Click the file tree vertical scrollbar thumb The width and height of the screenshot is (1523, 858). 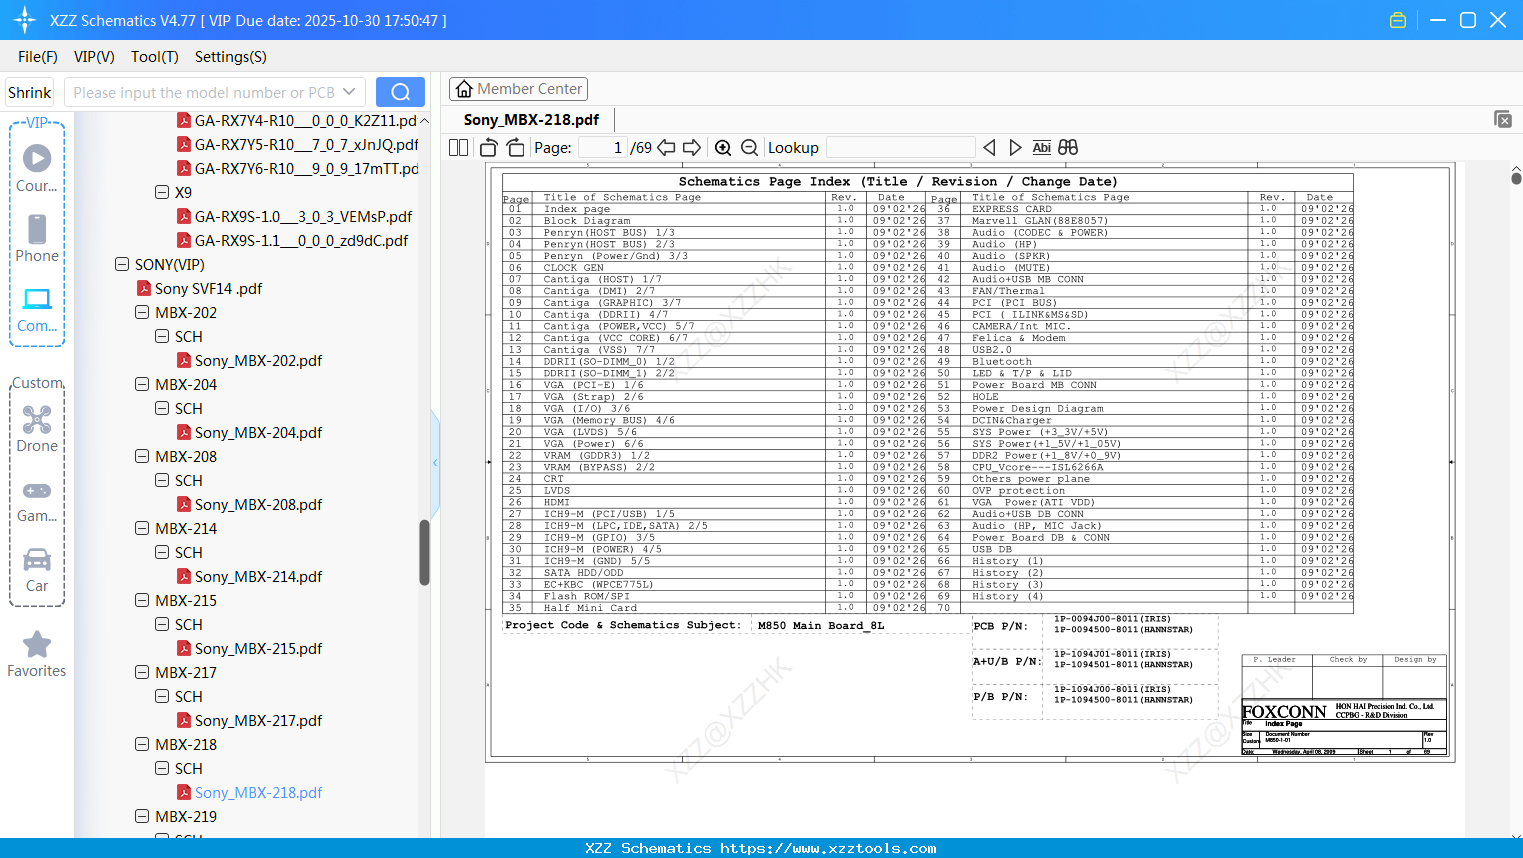[424, 552]
